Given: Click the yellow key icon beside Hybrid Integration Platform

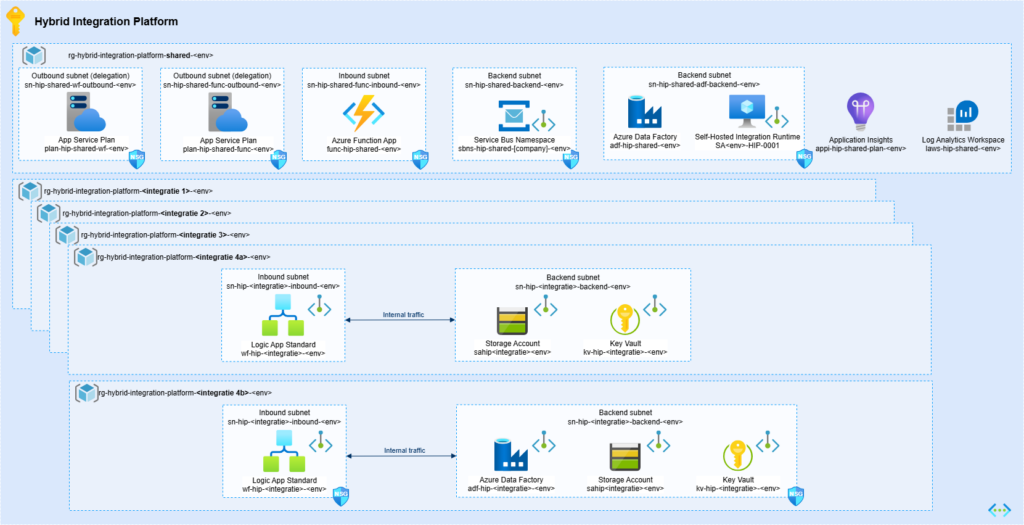Looking at the screenshot, I should point(15,20).
